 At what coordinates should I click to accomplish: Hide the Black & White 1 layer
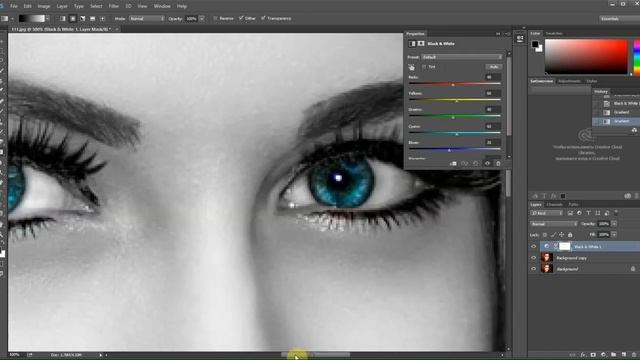coord(533,247)
